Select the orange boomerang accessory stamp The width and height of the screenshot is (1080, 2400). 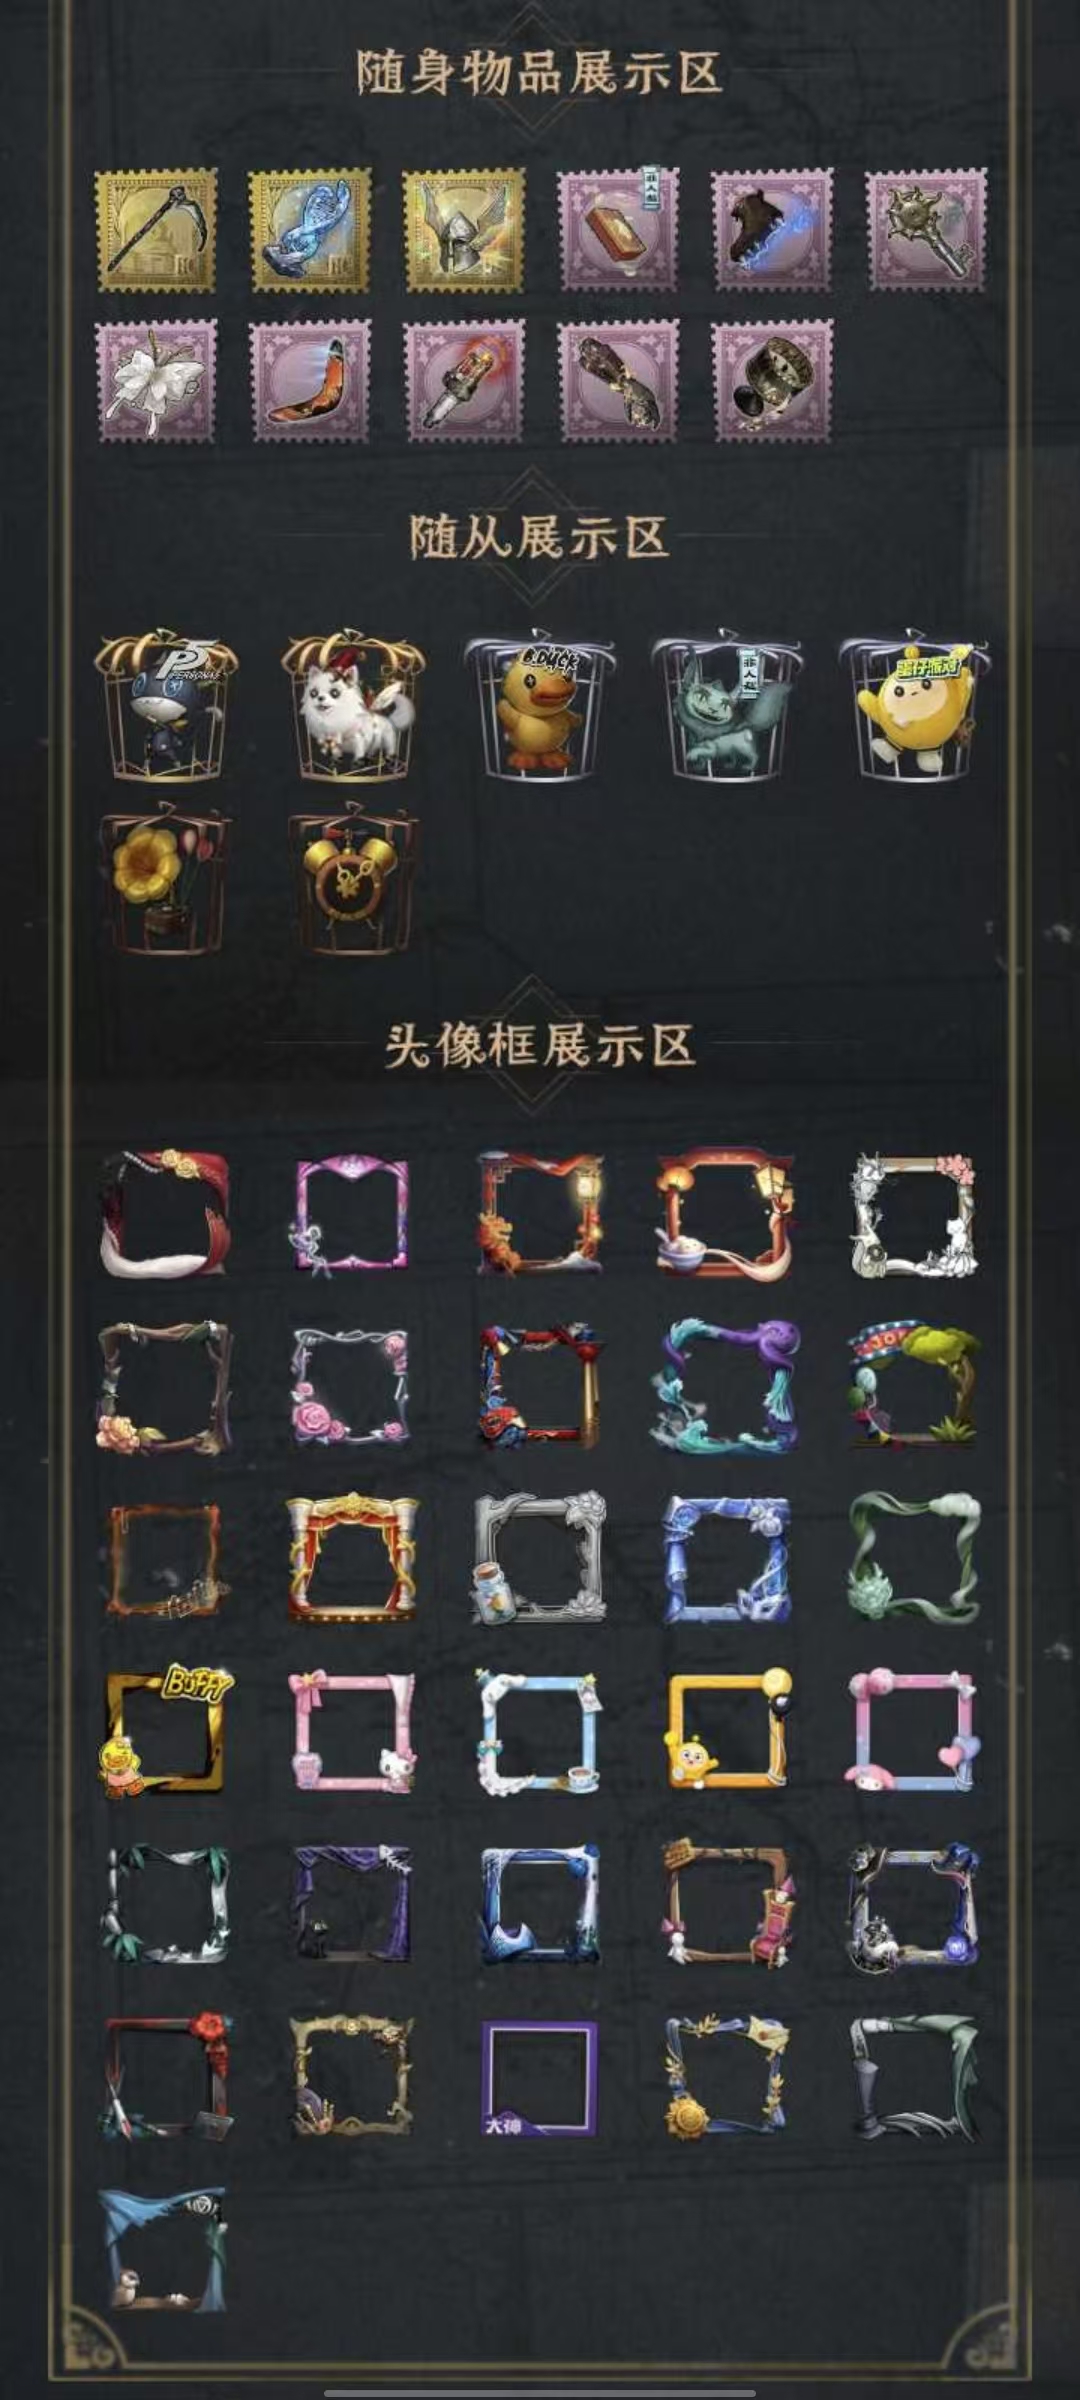(309, 381)
